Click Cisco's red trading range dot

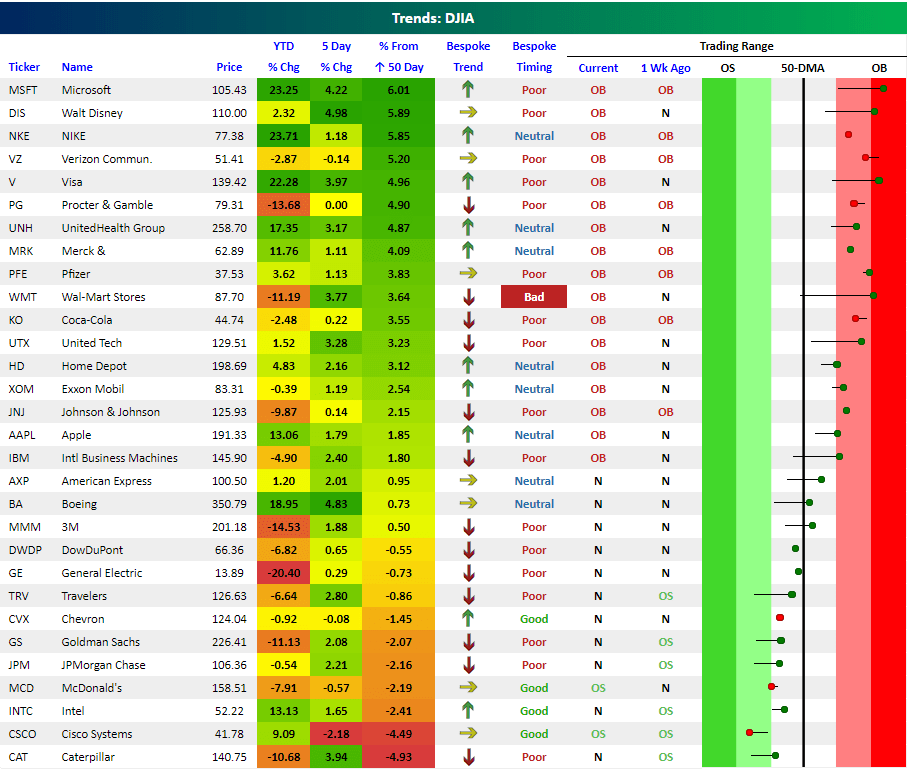coord(749,732)
